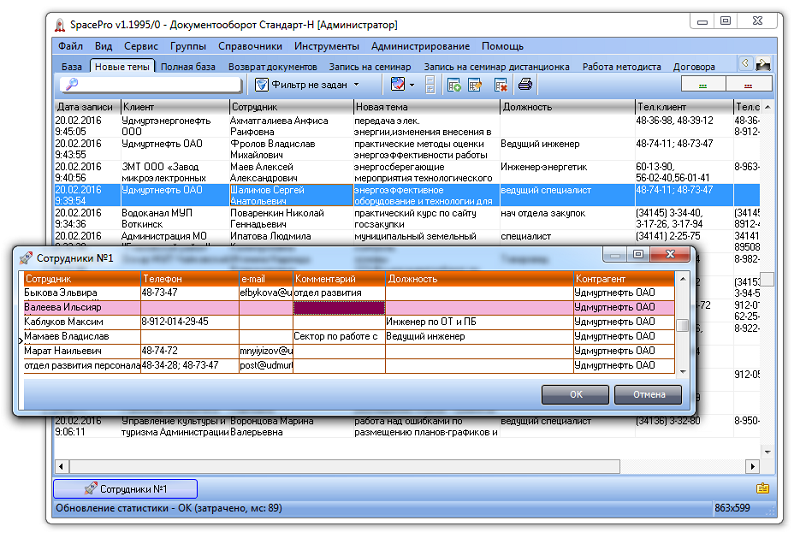Sort by the Дата записи column header
The image size is (800, 538).
coord(87,107)
